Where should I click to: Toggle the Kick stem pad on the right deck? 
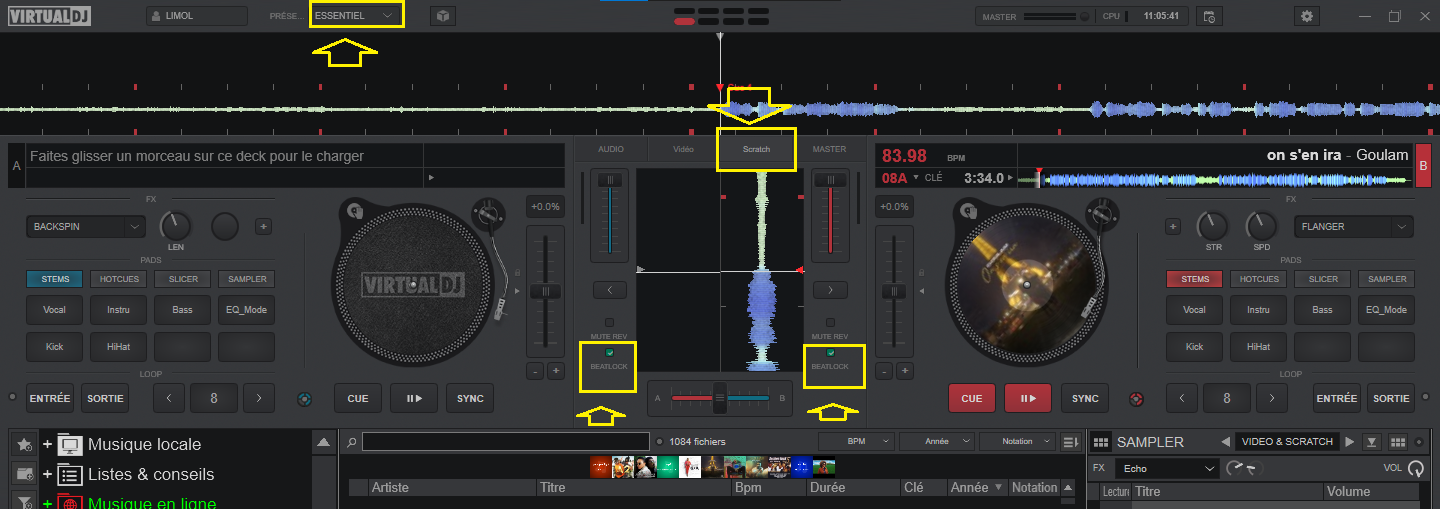[1195, 347]
